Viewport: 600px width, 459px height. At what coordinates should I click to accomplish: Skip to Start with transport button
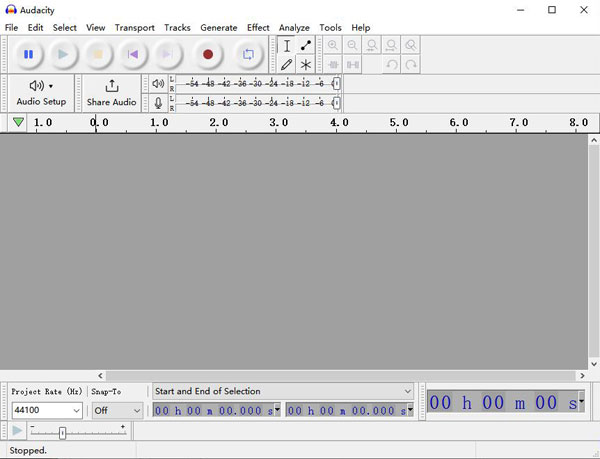click(x=132, y=54)
